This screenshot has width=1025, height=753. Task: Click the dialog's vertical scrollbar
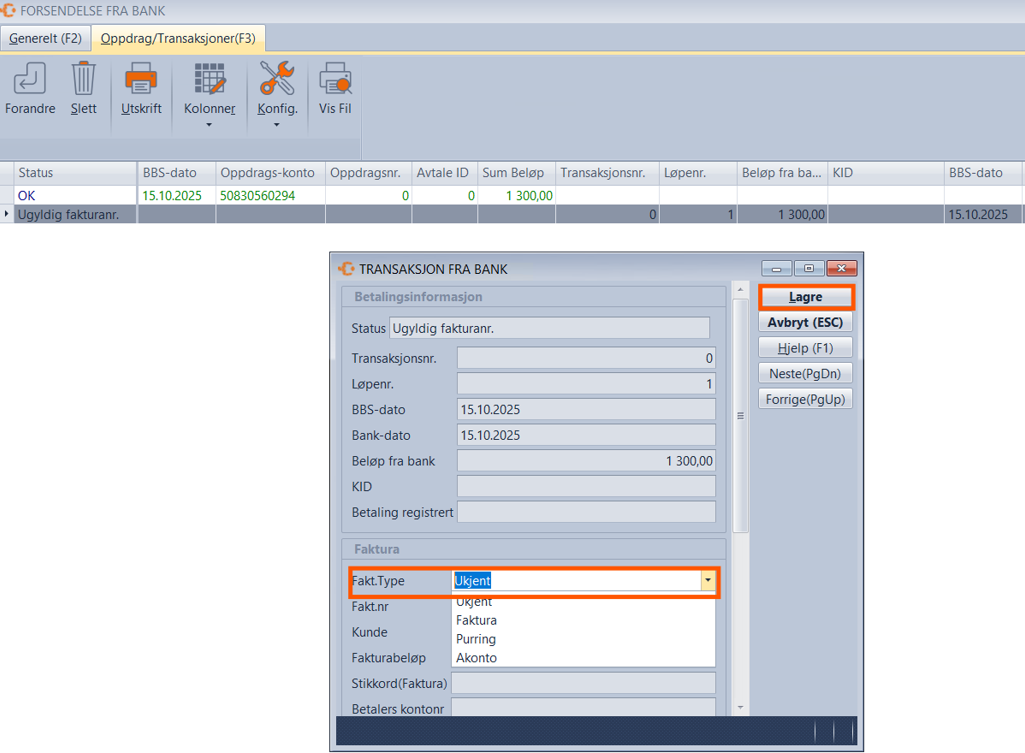point(740,415)
